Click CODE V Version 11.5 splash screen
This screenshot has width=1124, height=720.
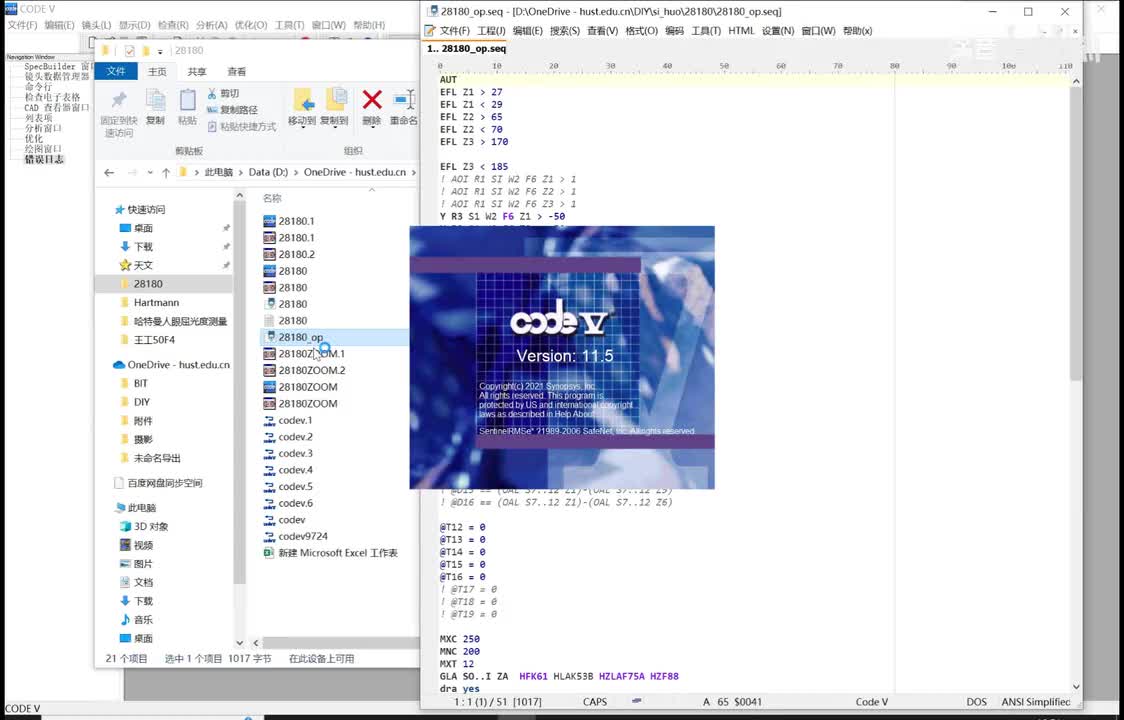coord(562,357)
